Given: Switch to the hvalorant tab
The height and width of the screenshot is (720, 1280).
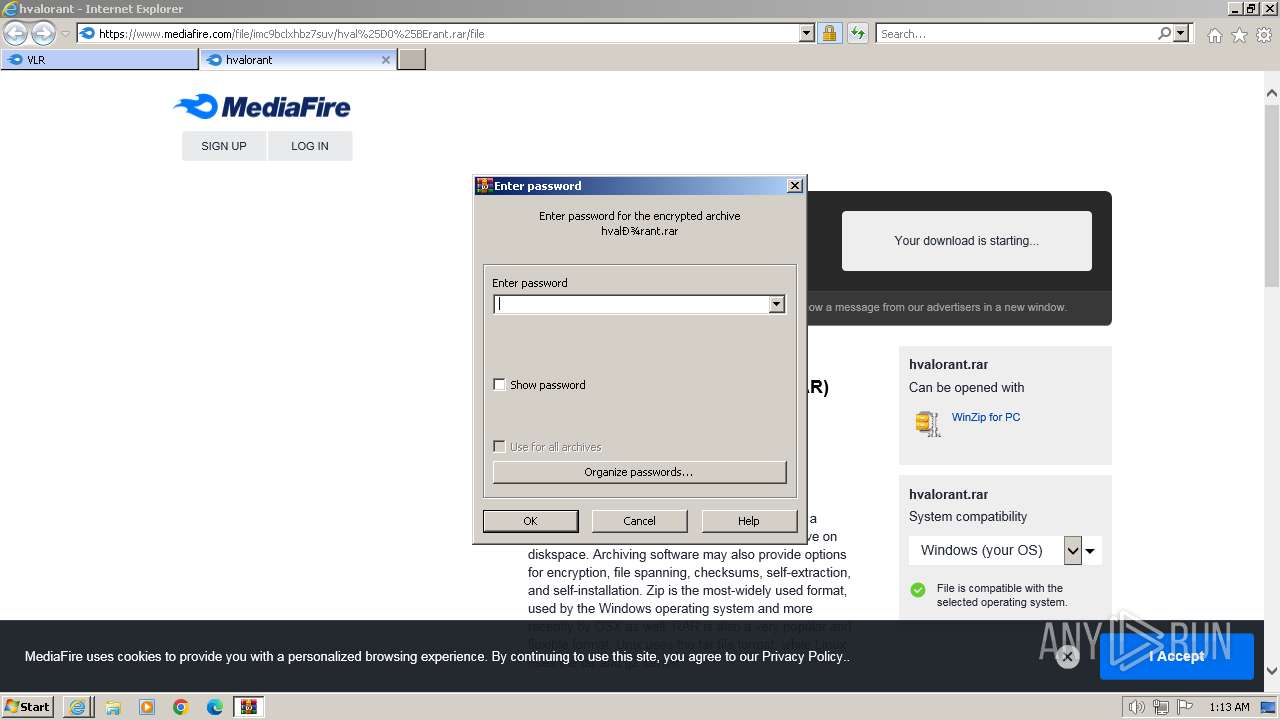Looking at the screenshot, I should pos(298,60).
